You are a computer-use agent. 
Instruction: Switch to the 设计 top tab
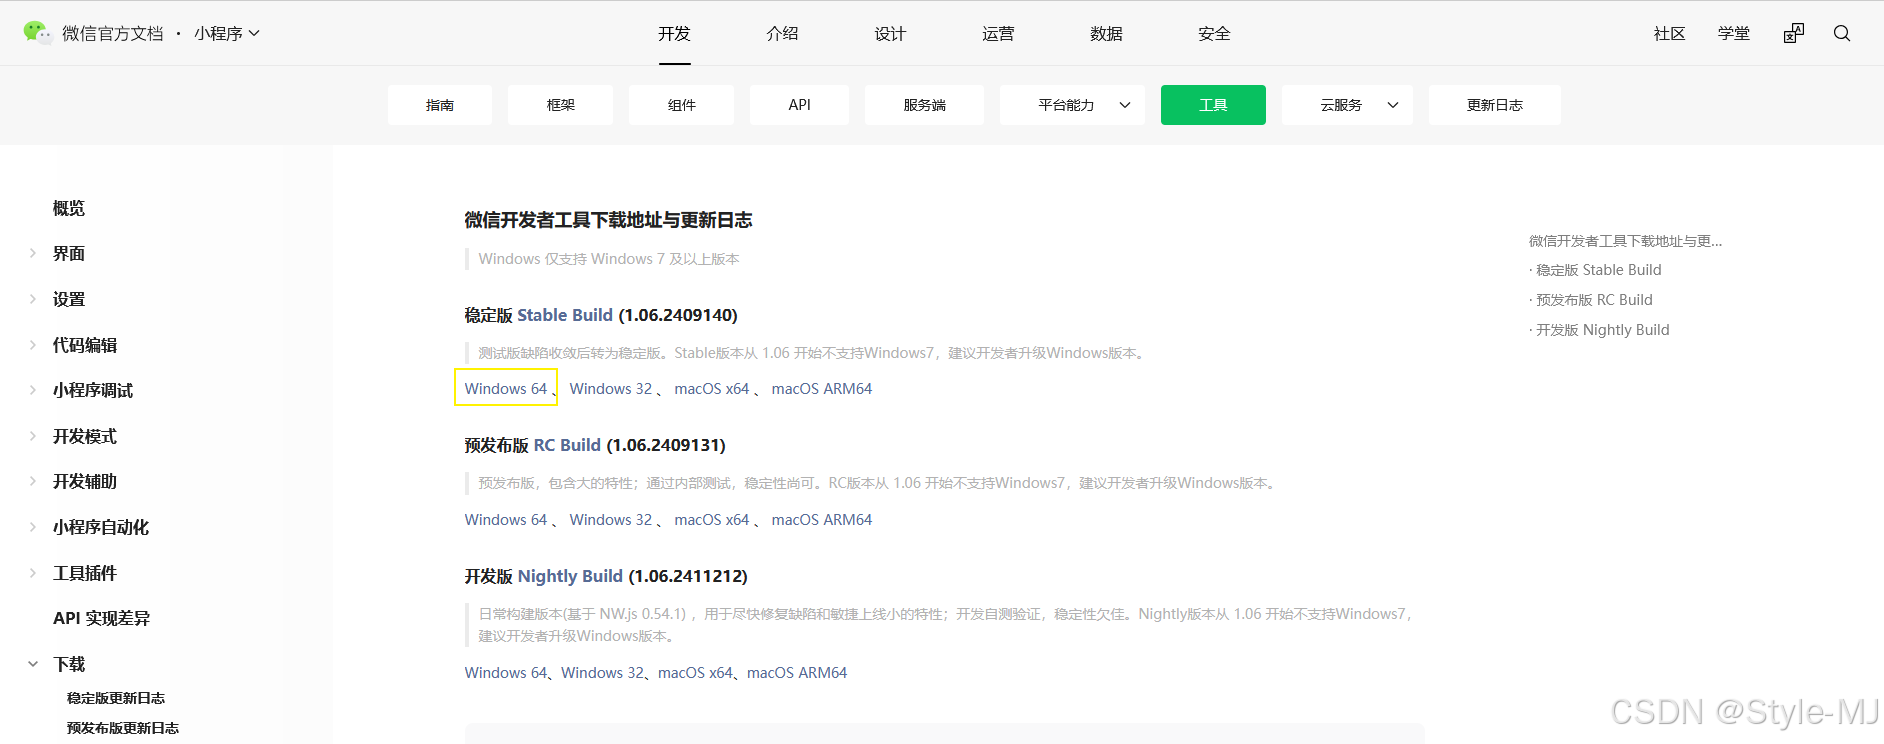pyautogui.click(x=890, y=33)
